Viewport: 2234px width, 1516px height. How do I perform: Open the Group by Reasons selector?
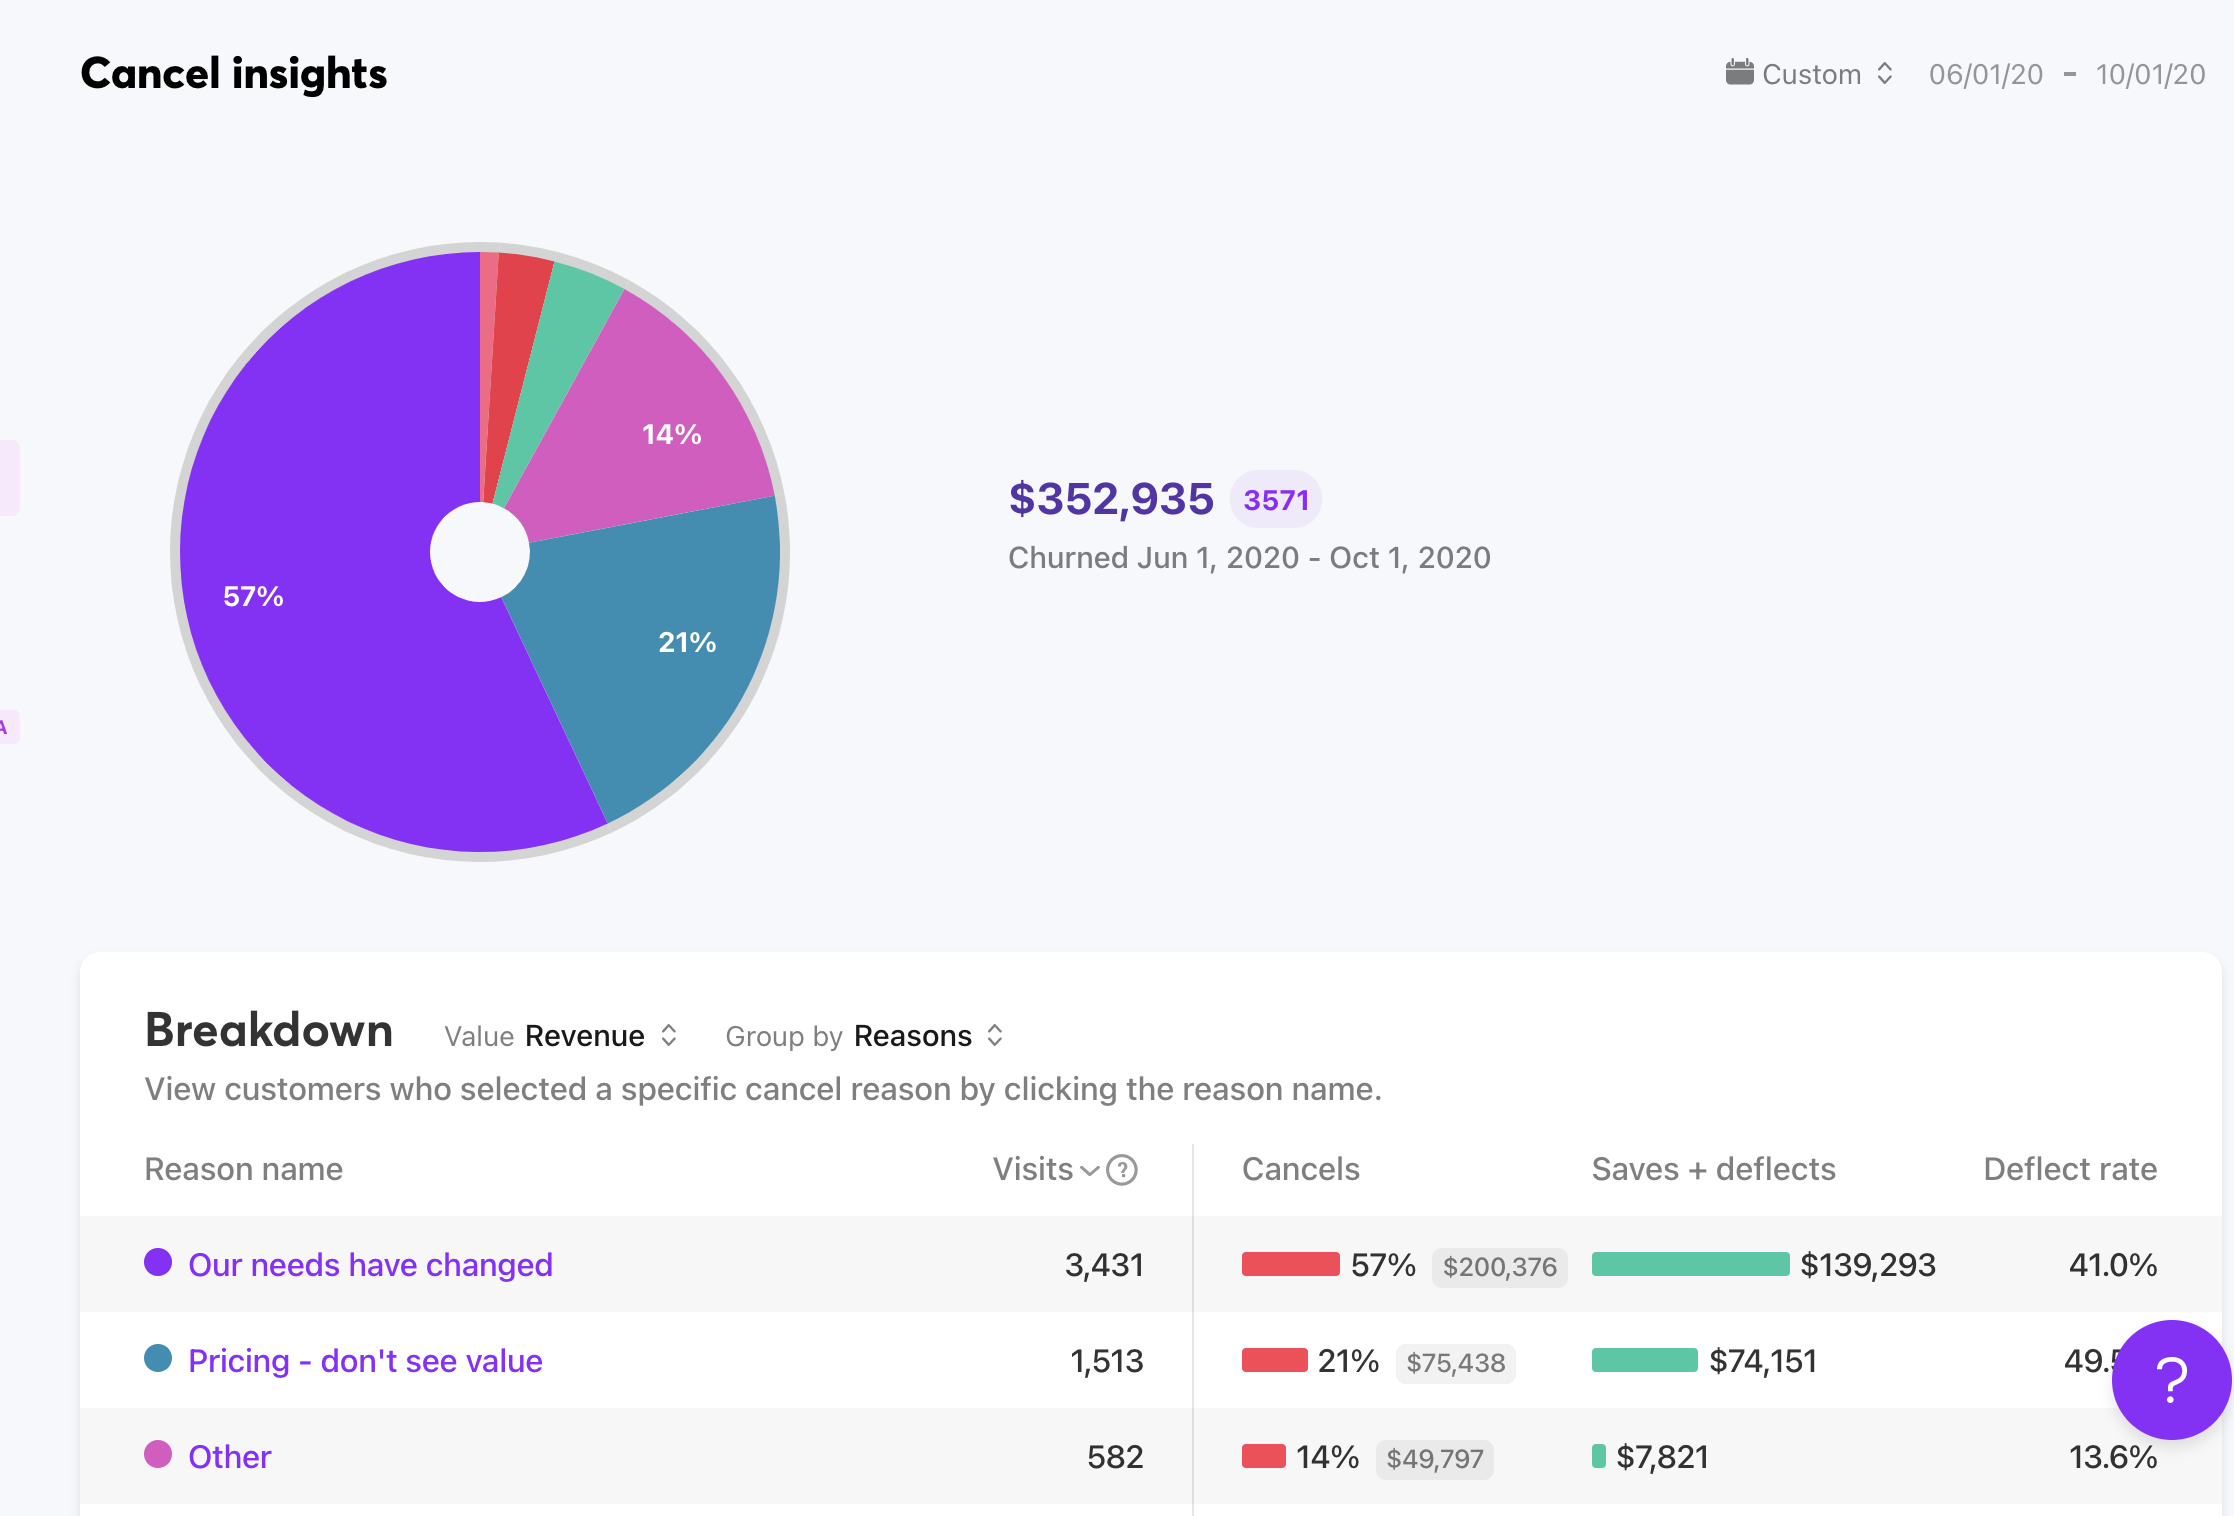point(912,1036)
